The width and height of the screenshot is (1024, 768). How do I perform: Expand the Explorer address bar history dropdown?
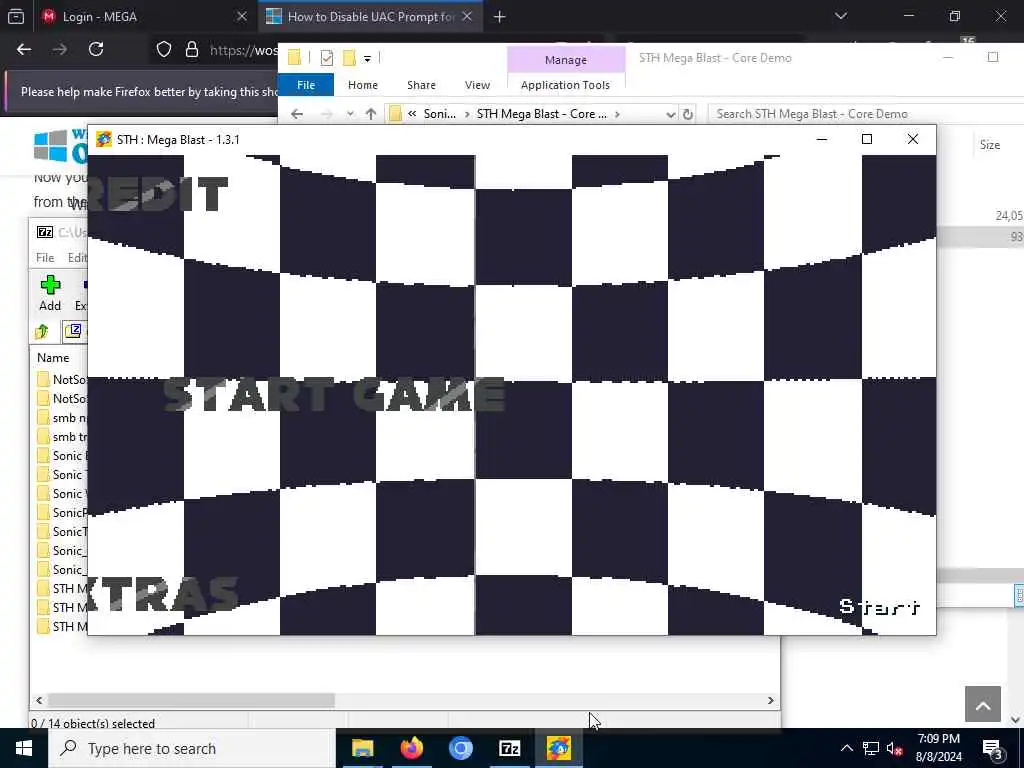click(x=670, y=114)
